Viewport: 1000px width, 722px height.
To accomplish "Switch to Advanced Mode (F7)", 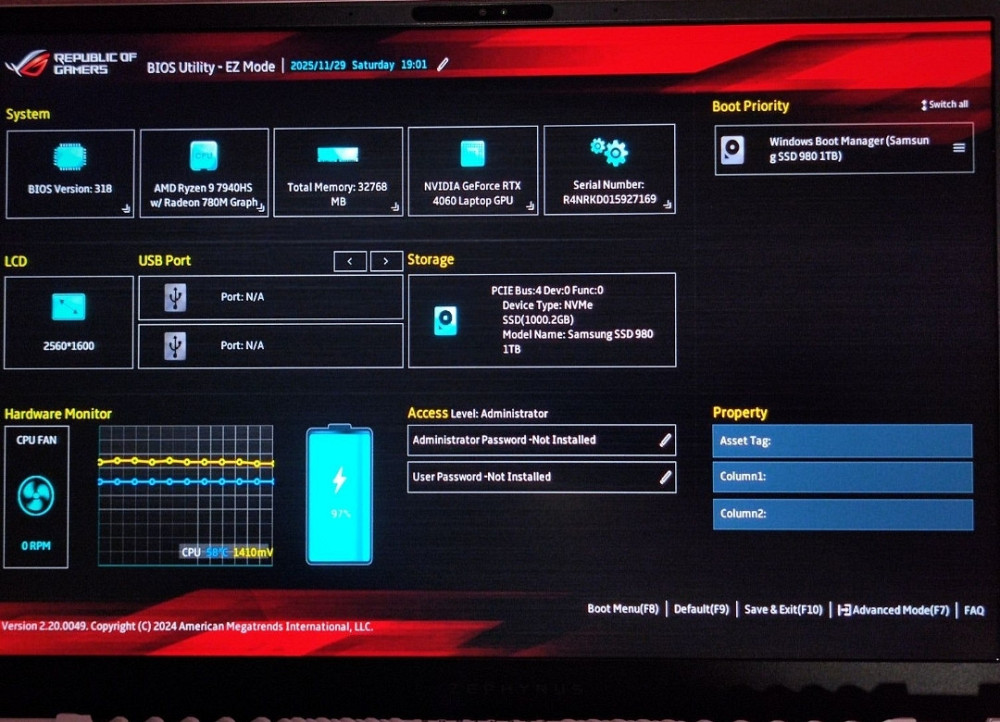I will [893, 610].
